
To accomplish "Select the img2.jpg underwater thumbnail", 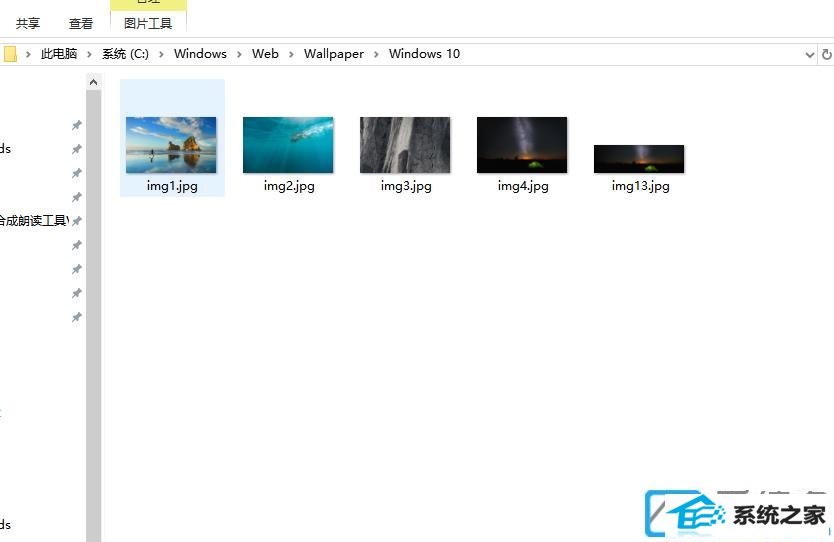I will 288,145.
